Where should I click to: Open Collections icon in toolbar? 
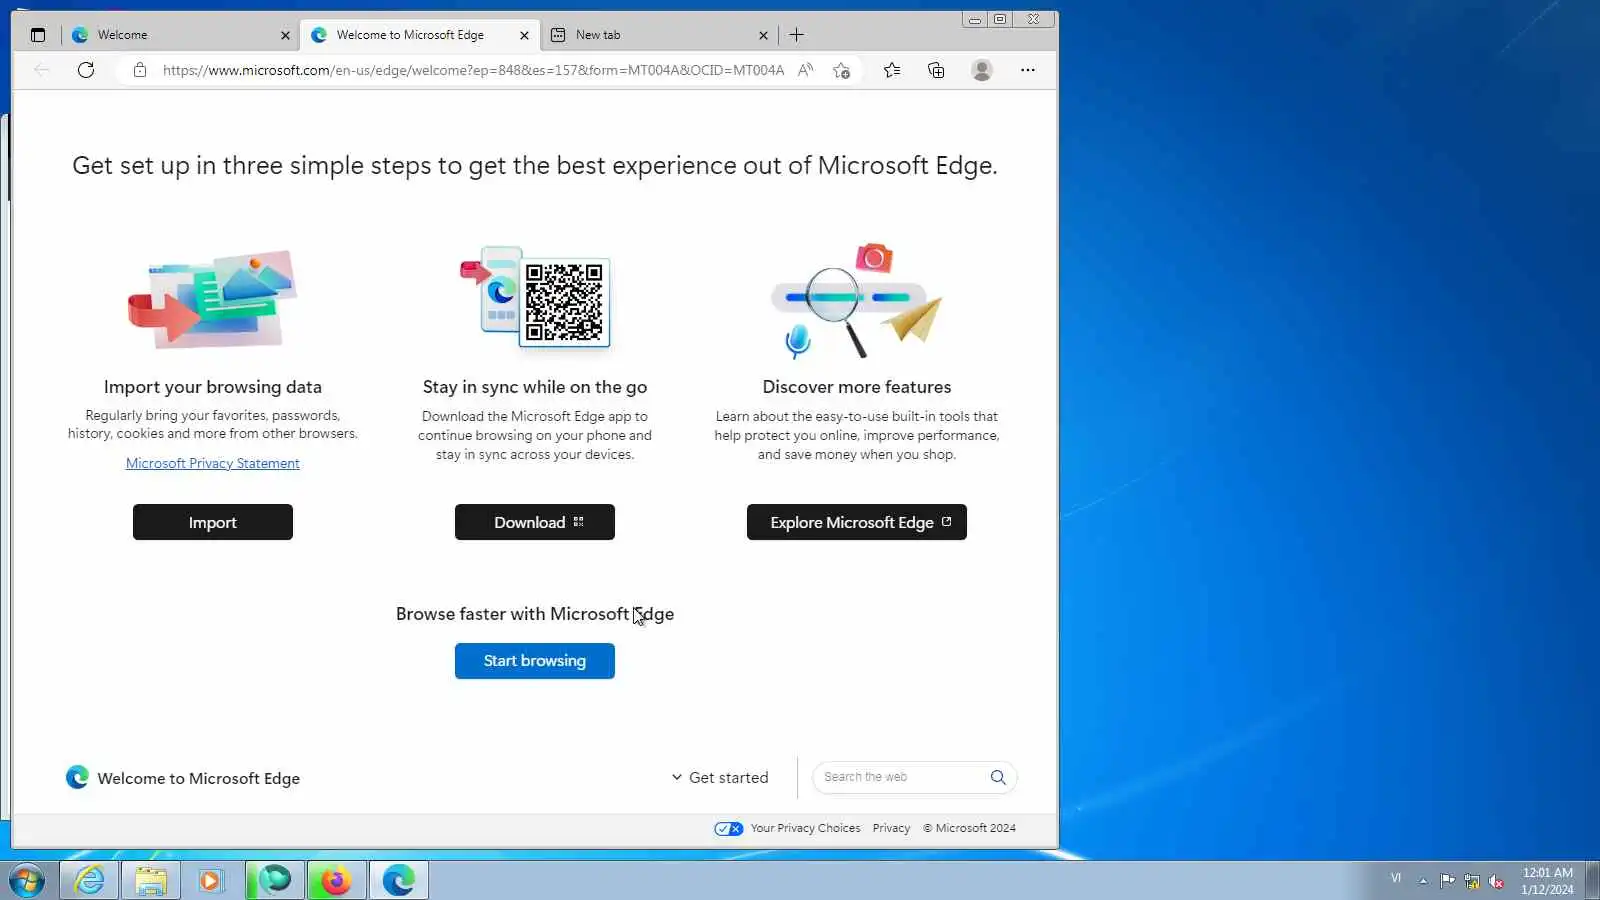[936, 70]
